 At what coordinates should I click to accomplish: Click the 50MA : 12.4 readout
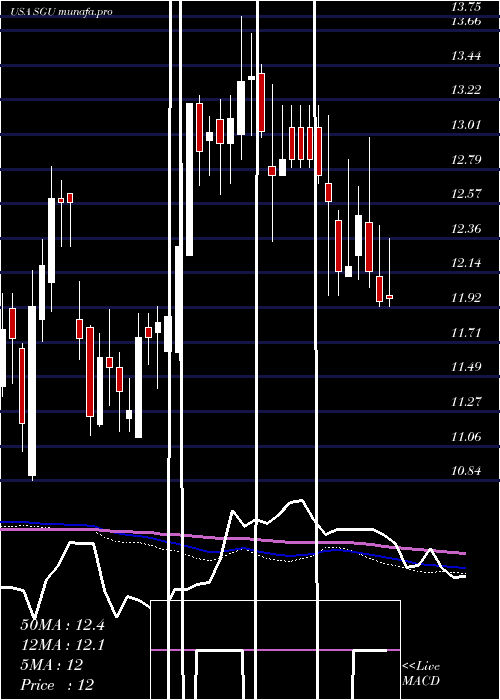(x=62, y=625)
